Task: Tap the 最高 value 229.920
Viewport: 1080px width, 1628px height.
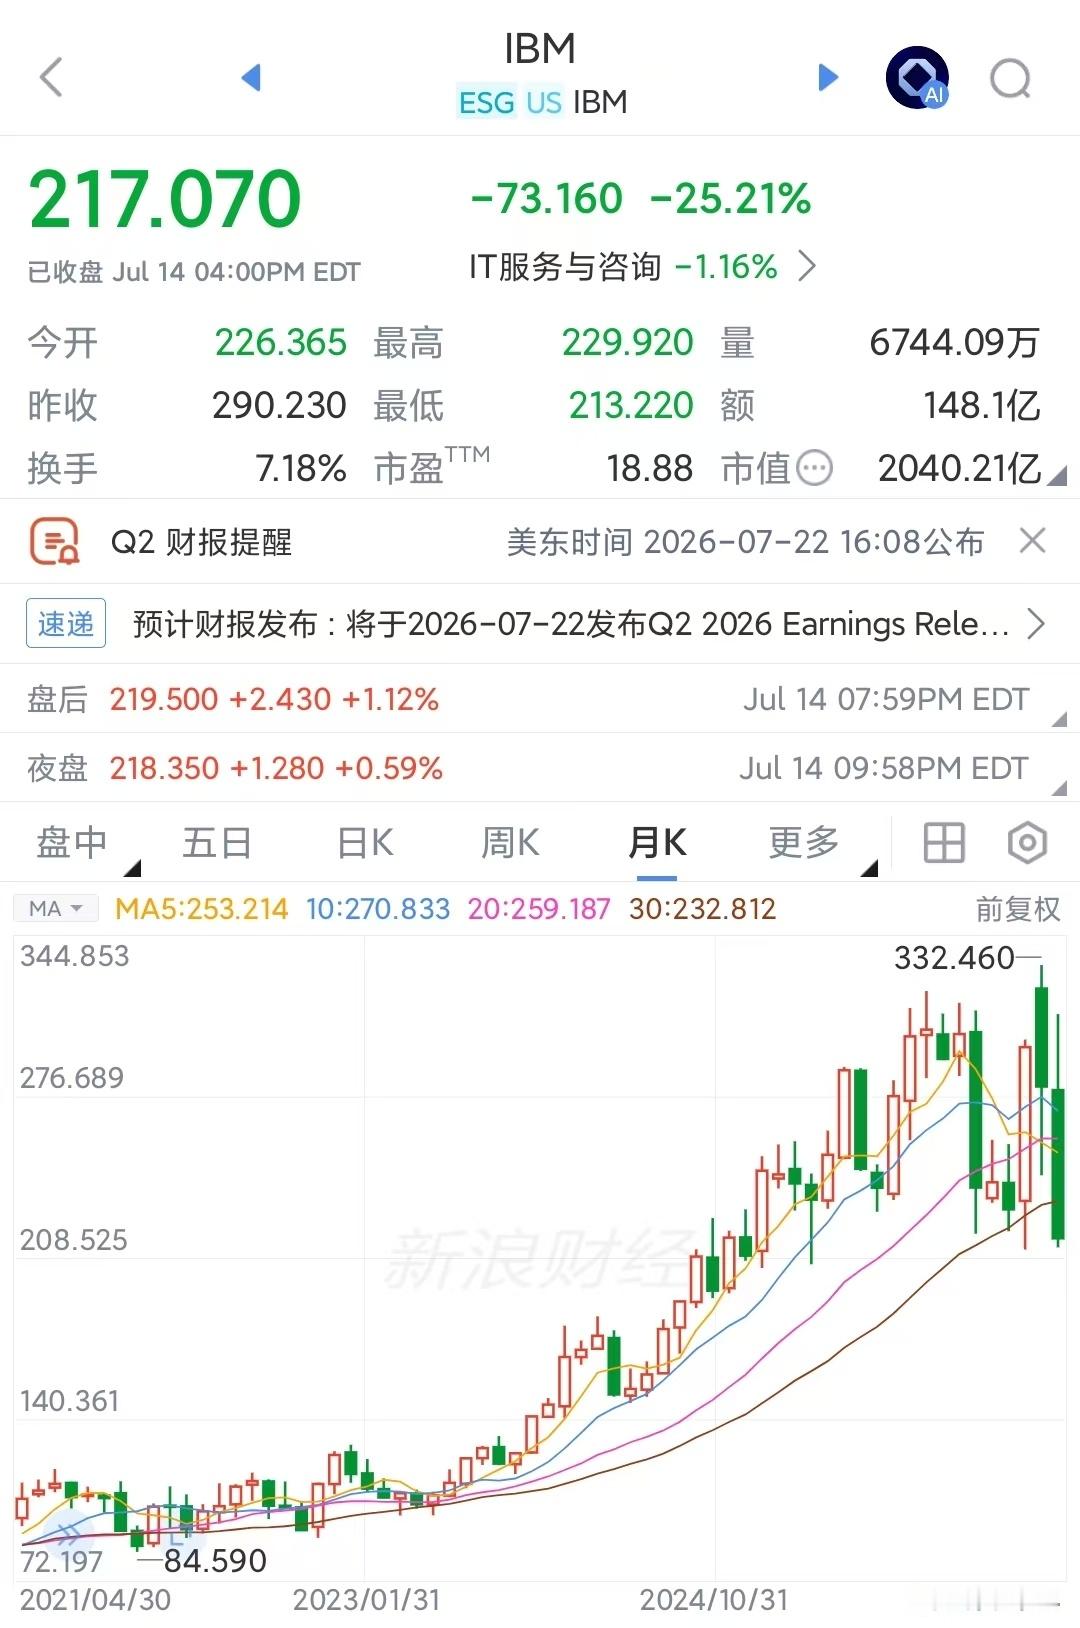Action: coord(627,343)
